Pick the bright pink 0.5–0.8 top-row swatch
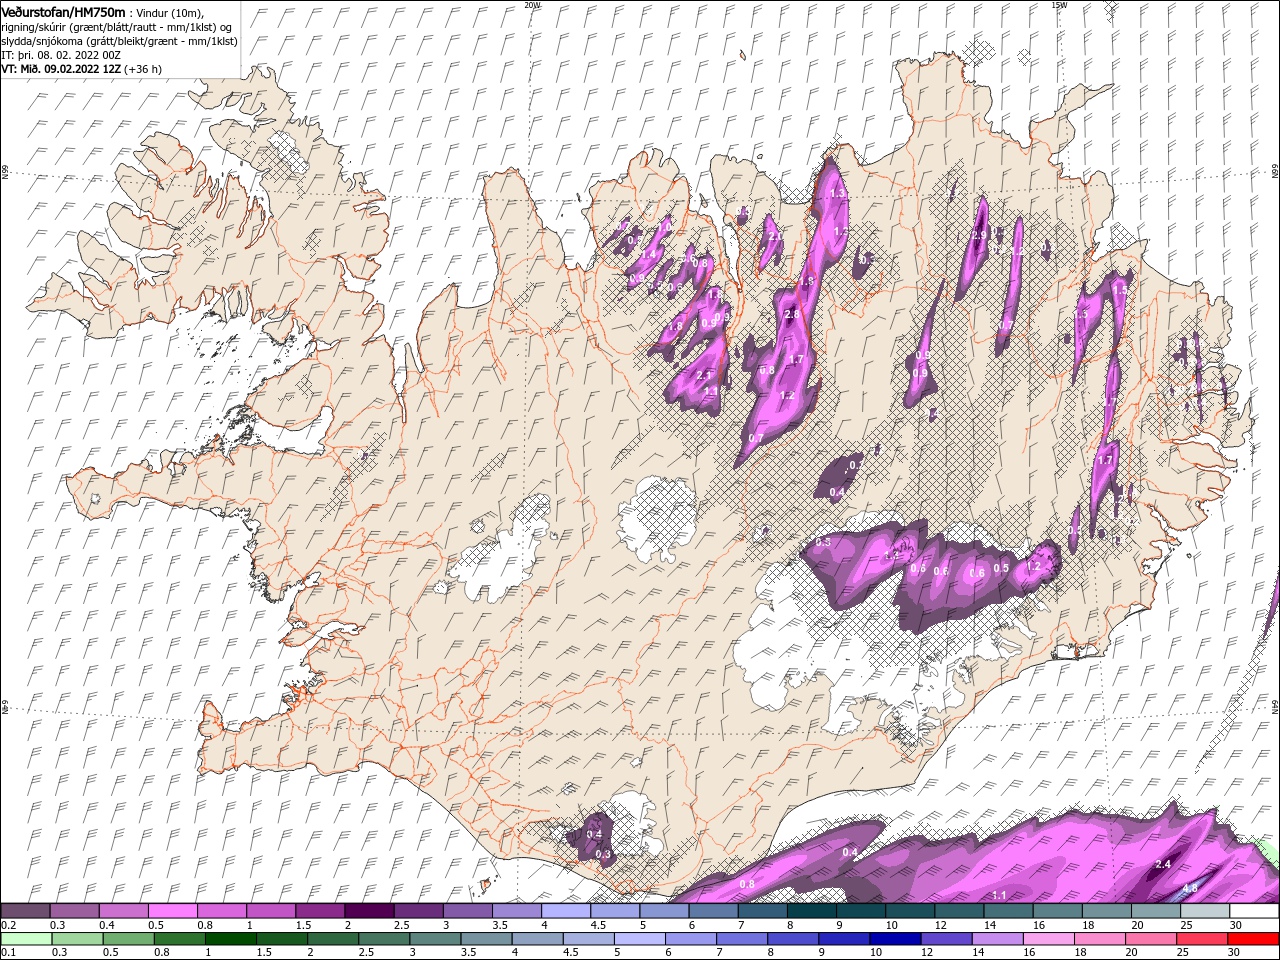 pos(172,911)
